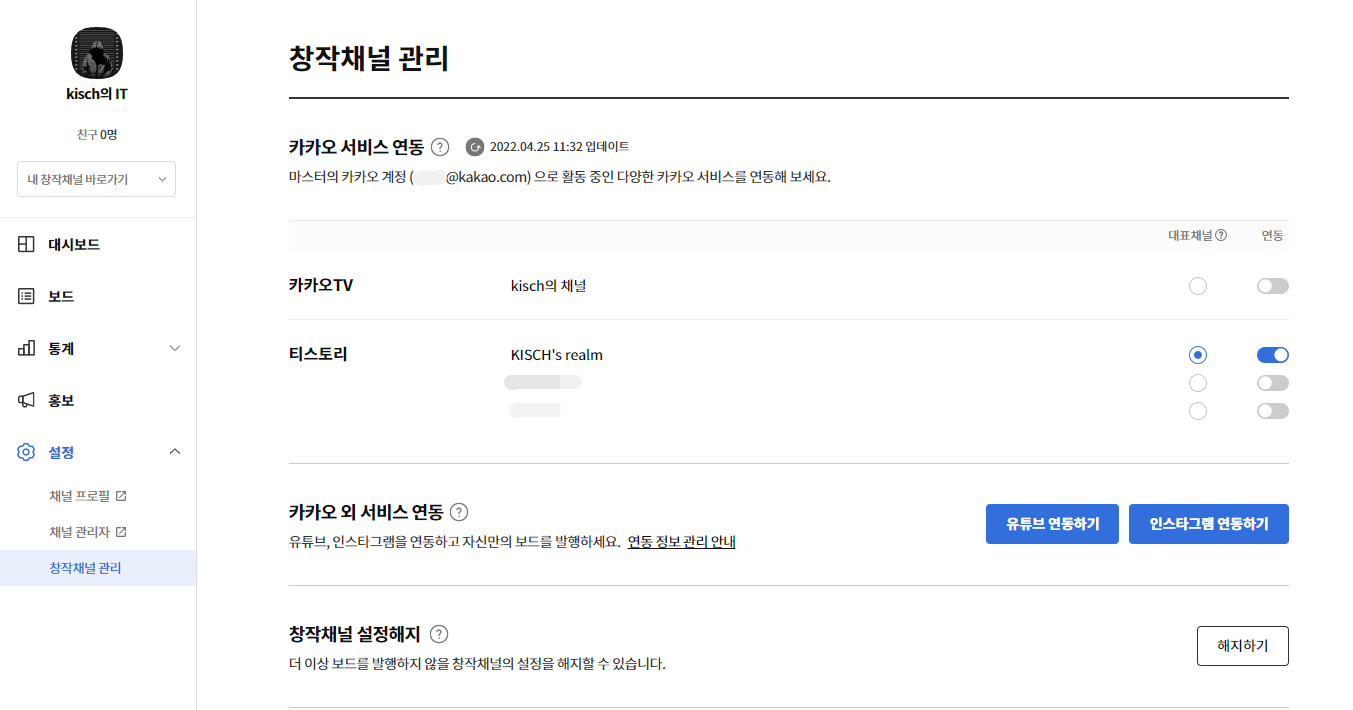The image size is (1353, 710).
Task: Click external link icon next to 채널 관리자
Action: tap(122, 532)
